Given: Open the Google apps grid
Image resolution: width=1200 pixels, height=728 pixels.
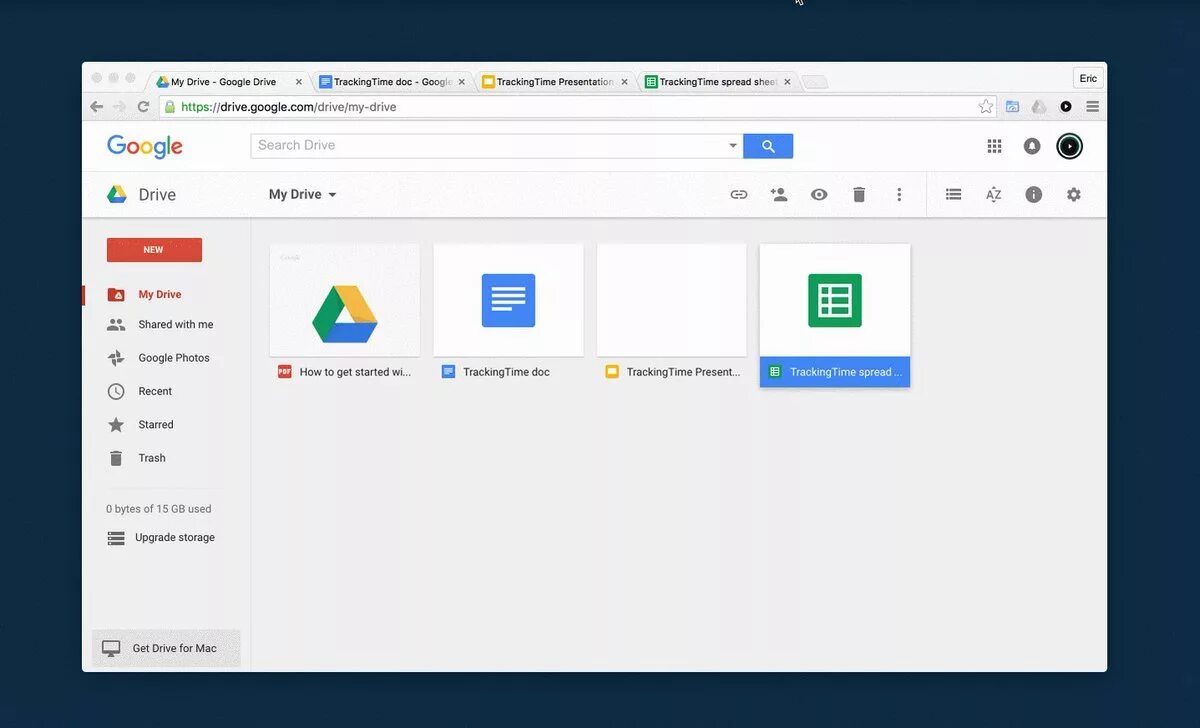Looking at the screenshot, I should 994,146.
